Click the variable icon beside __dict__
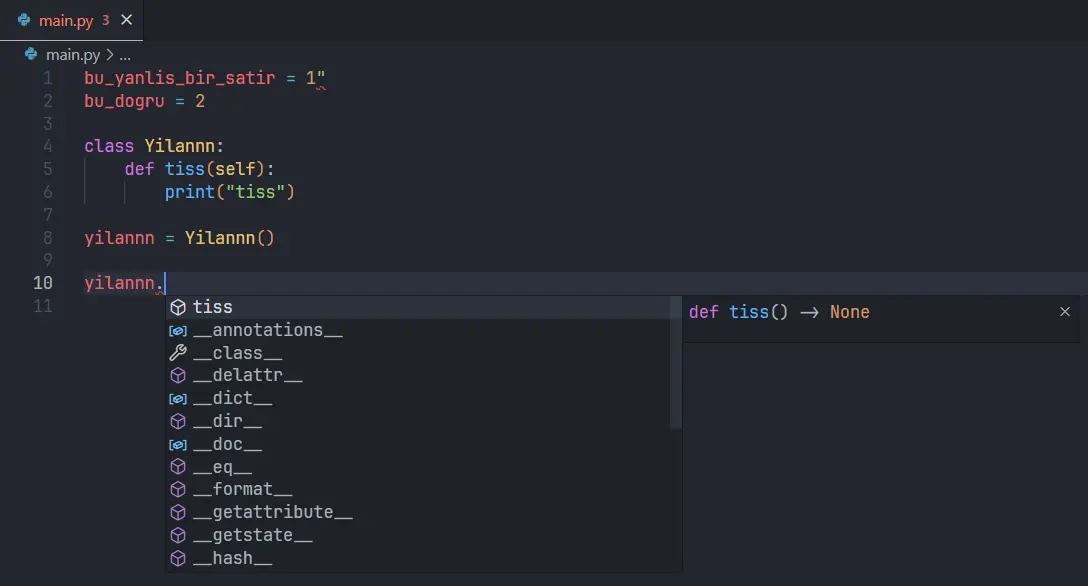 (178, 399)
